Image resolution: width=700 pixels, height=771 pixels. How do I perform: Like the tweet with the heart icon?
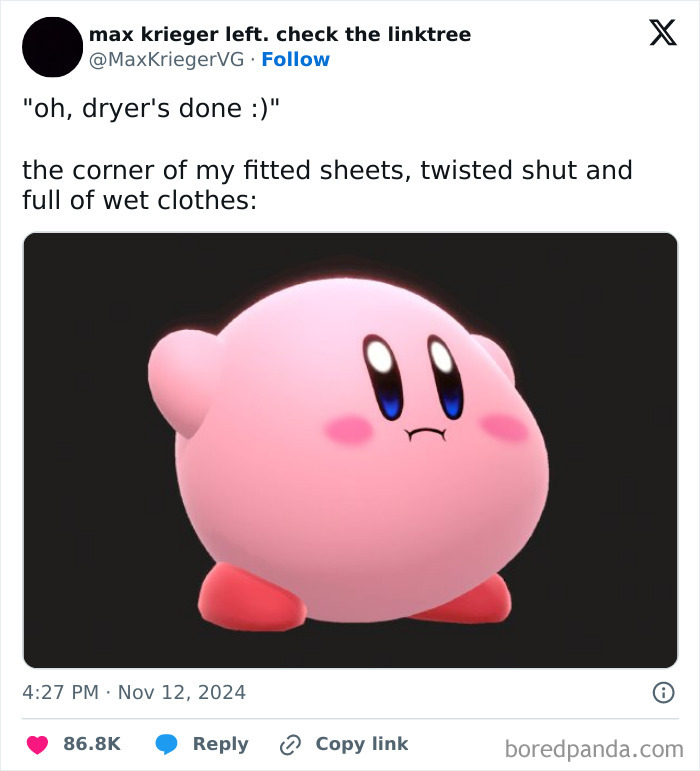[37, 744]
